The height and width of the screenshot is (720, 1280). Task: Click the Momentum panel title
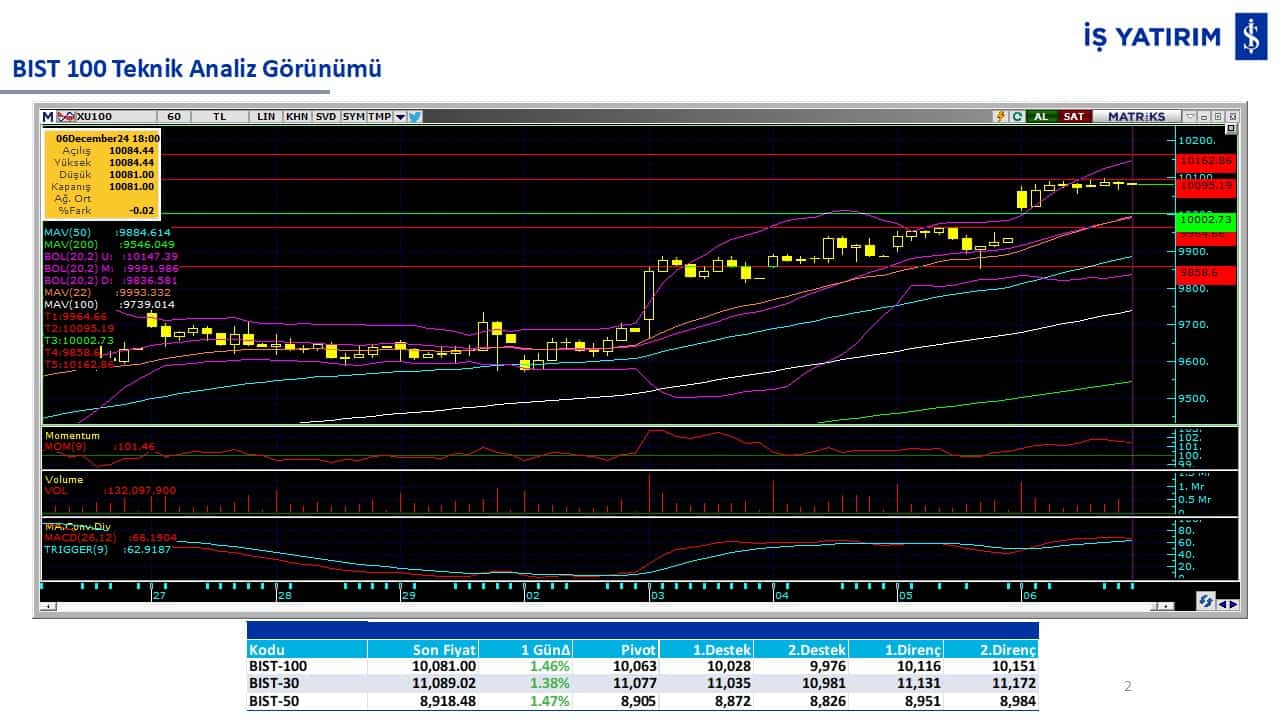pyautogui.click(x=72, y=436)
